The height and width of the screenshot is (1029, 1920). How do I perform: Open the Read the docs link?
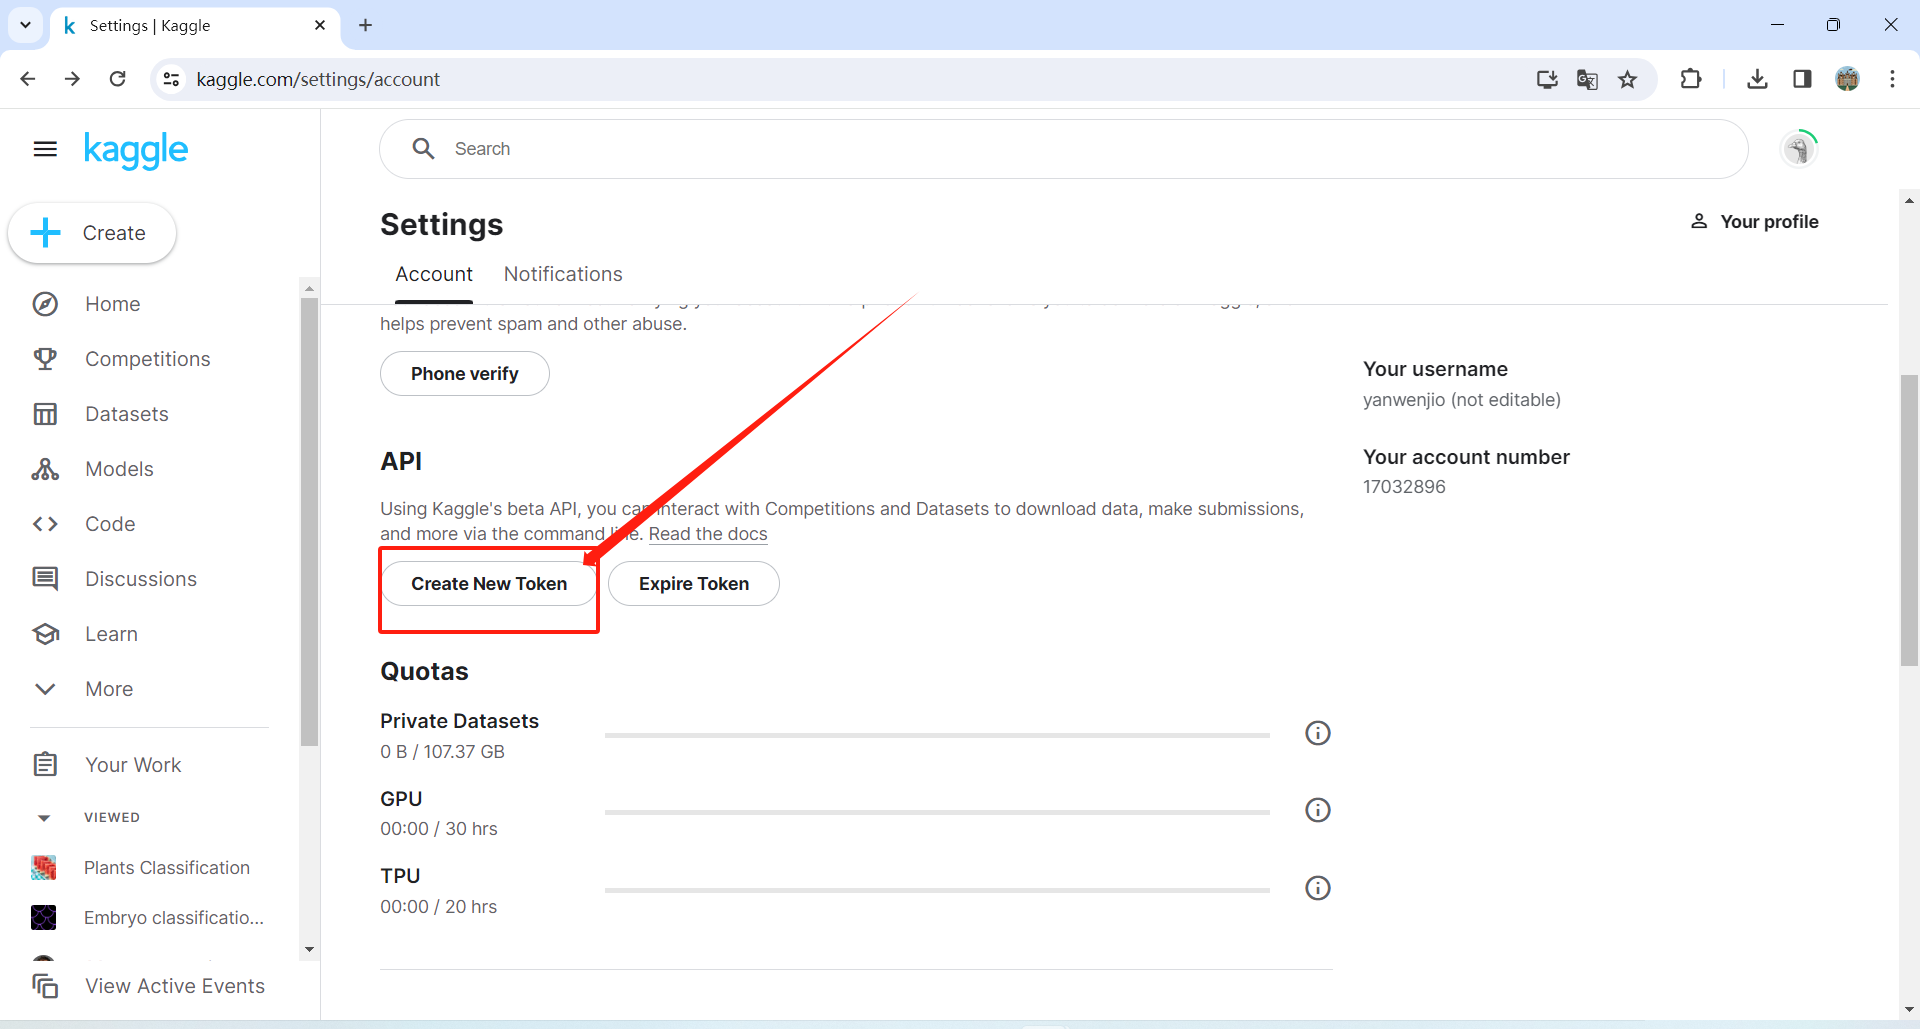point(708,534)
